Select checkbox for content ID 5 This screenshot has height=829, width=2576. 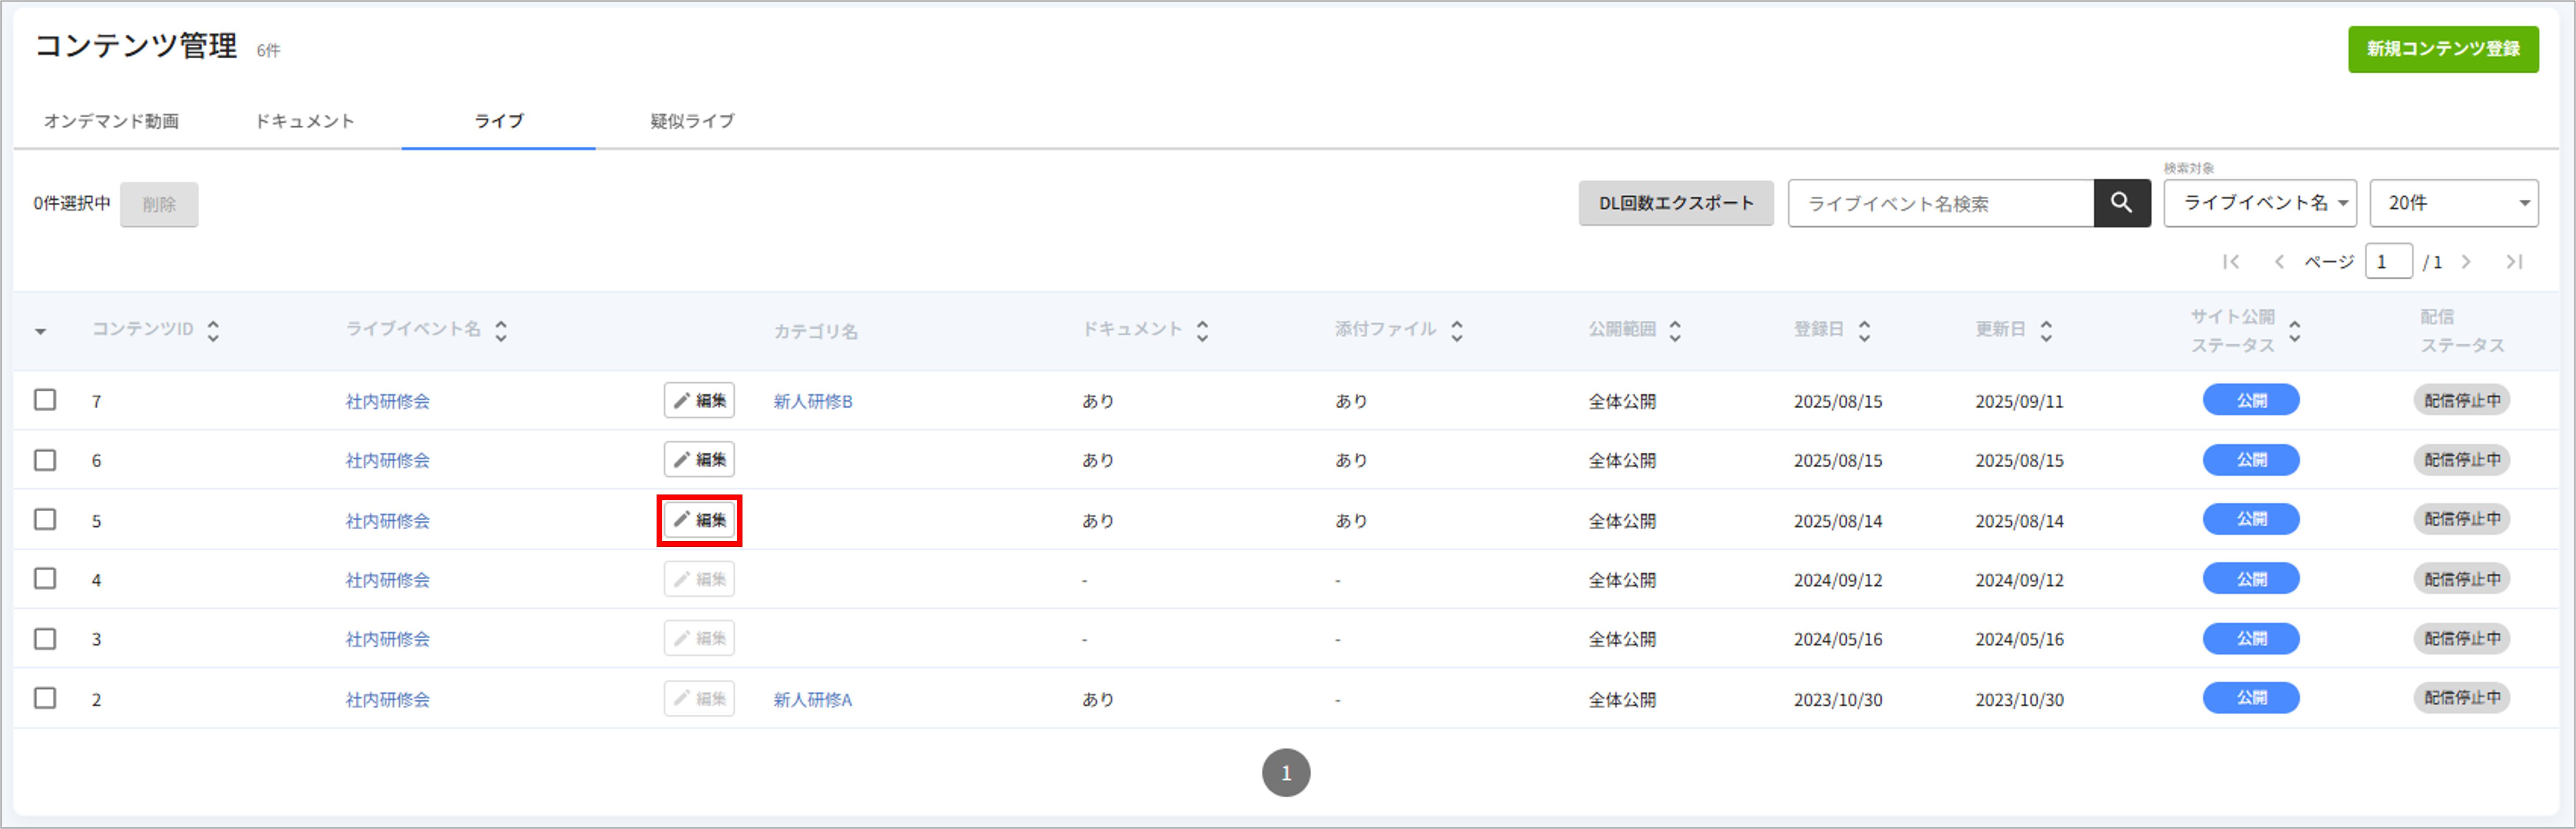tap(45, 519)
